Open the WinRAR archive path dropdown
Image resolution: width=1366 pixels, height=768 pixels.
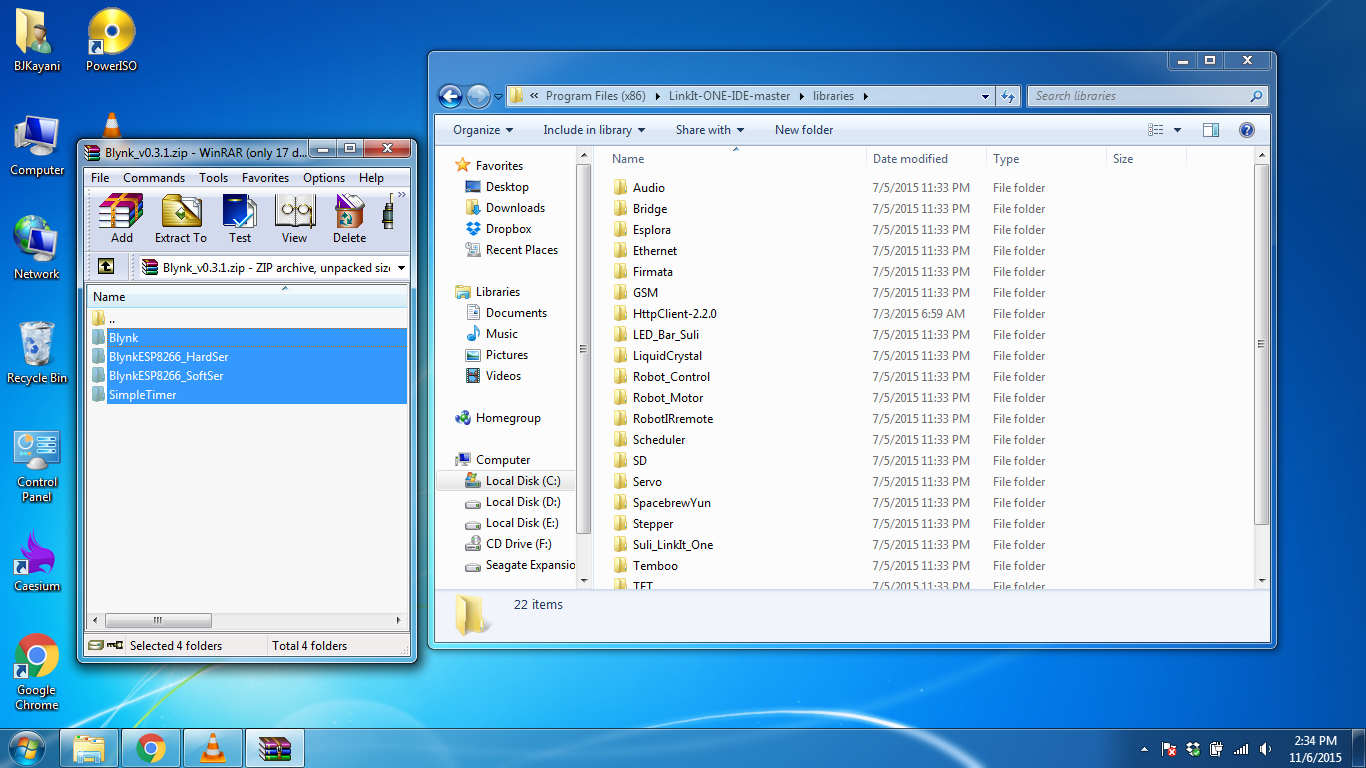pos(401,268)
